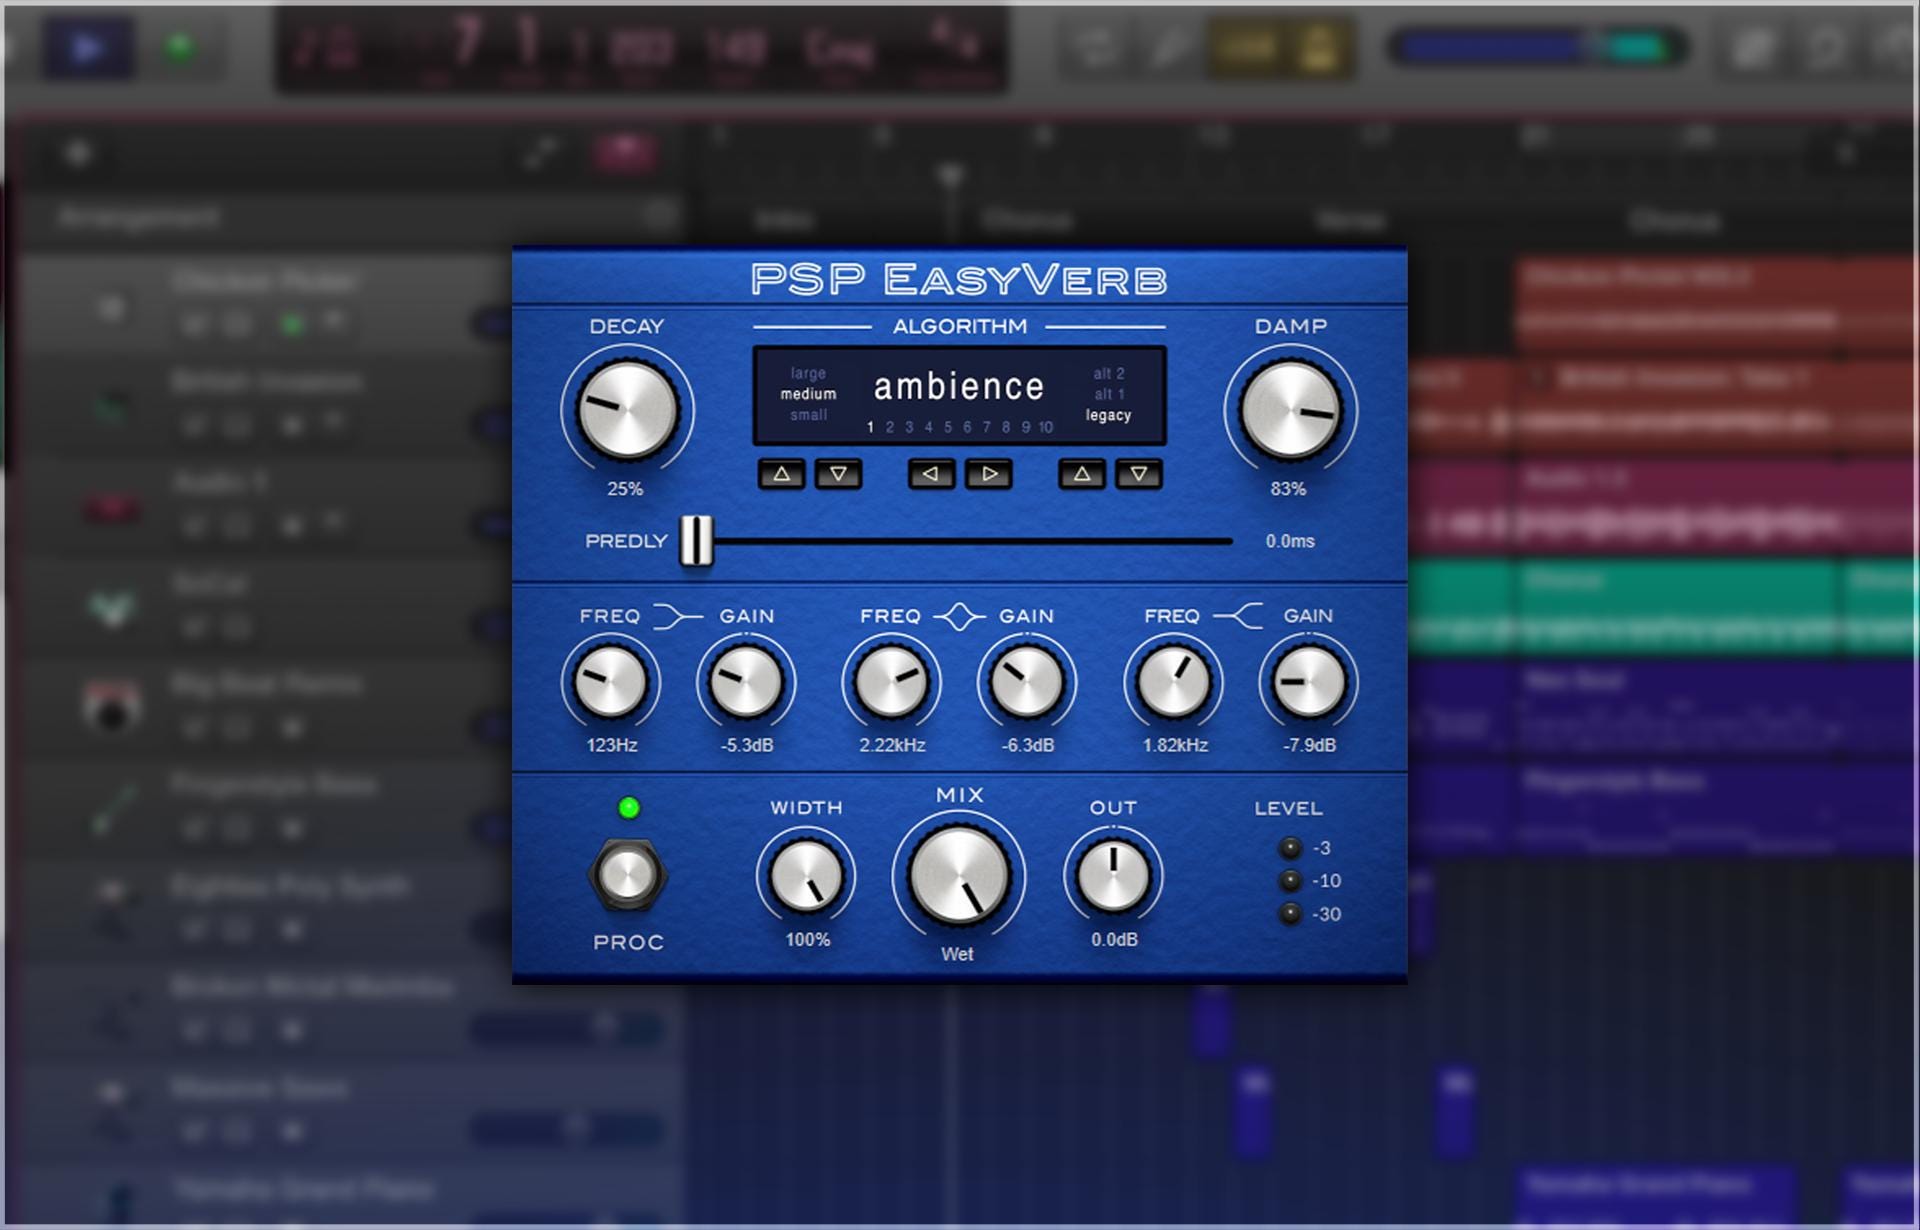1920x1230 pixels.
Task: Click the 'ambience' algorithm name
Action: tap(959, 386)
